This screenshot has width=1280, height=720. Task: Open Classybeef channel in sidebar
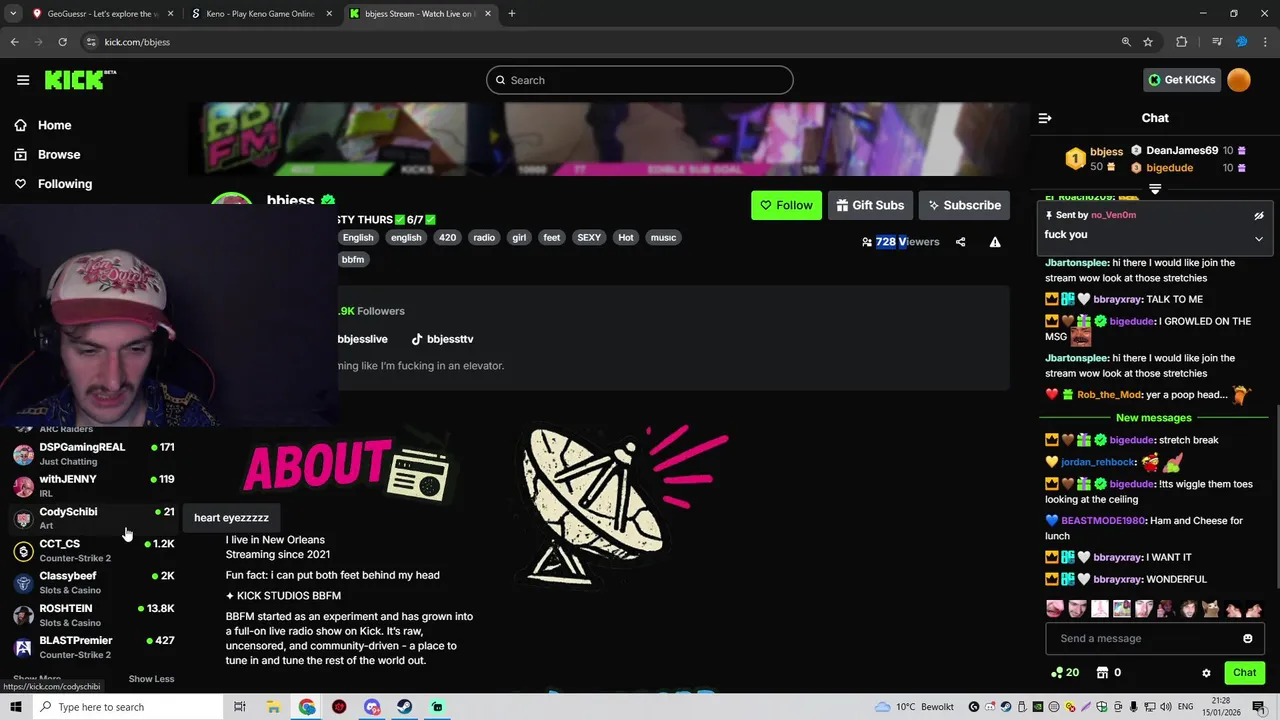[95, 582]
